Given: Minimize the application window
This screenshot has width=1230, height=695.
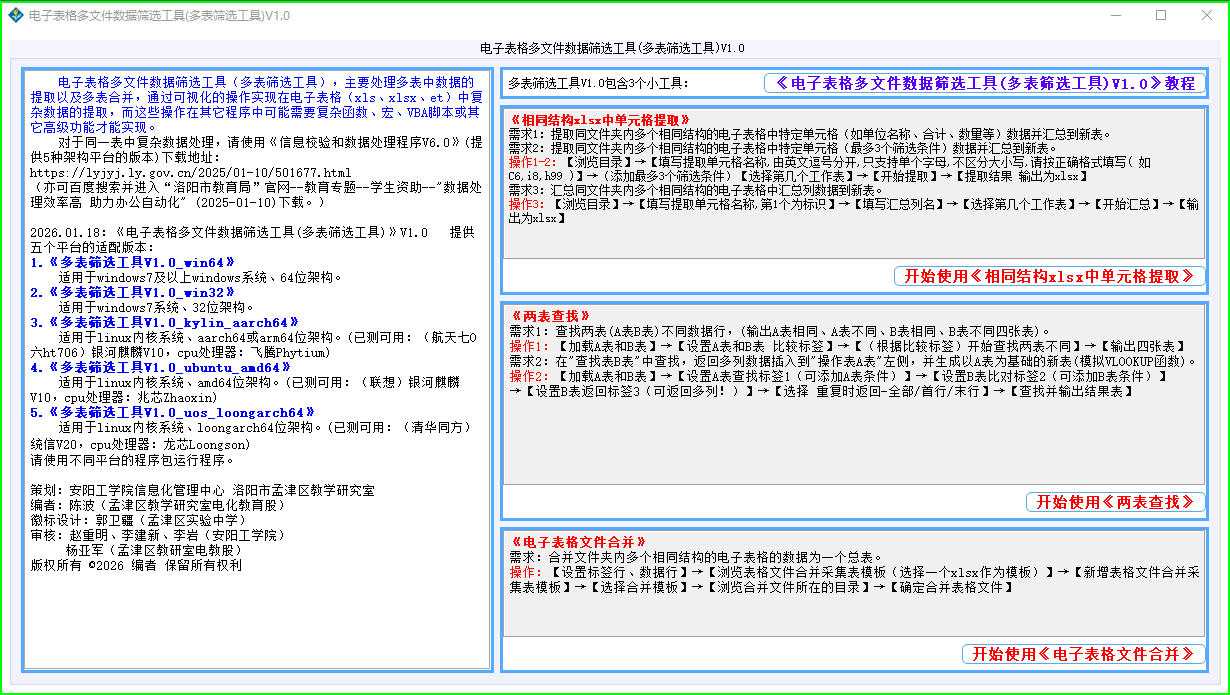Looking at the screenshot, I should pos(1115,16).
